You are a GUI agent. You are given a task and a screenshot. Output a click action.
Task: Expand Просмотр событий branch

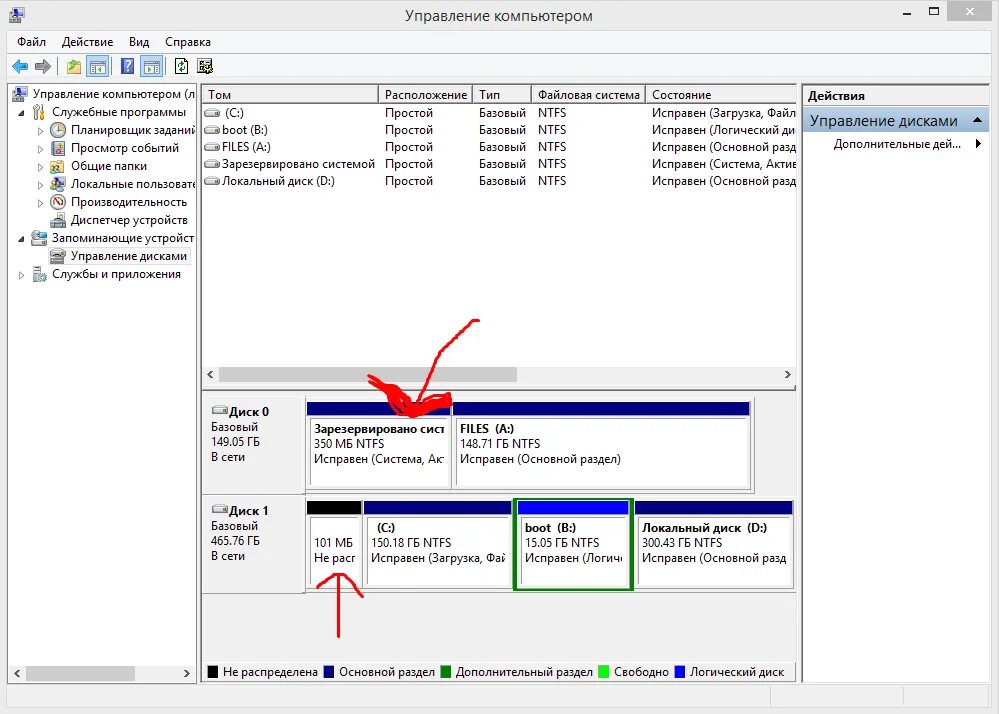(40, 148)
